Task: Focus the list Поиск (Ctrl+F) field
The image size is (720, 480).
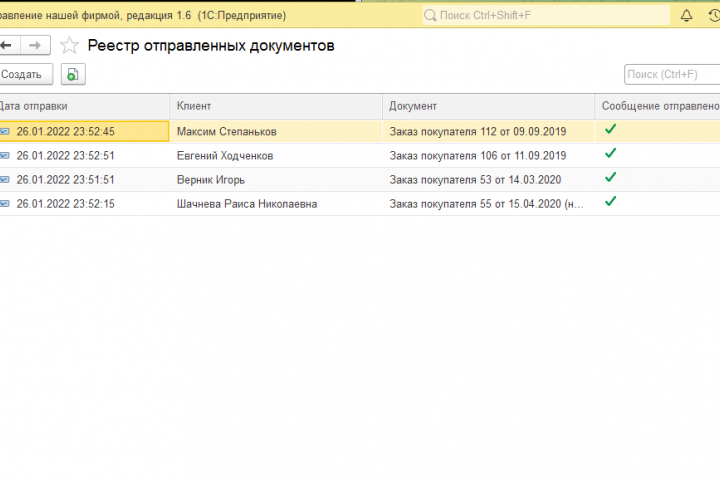Action: point(672,74)
